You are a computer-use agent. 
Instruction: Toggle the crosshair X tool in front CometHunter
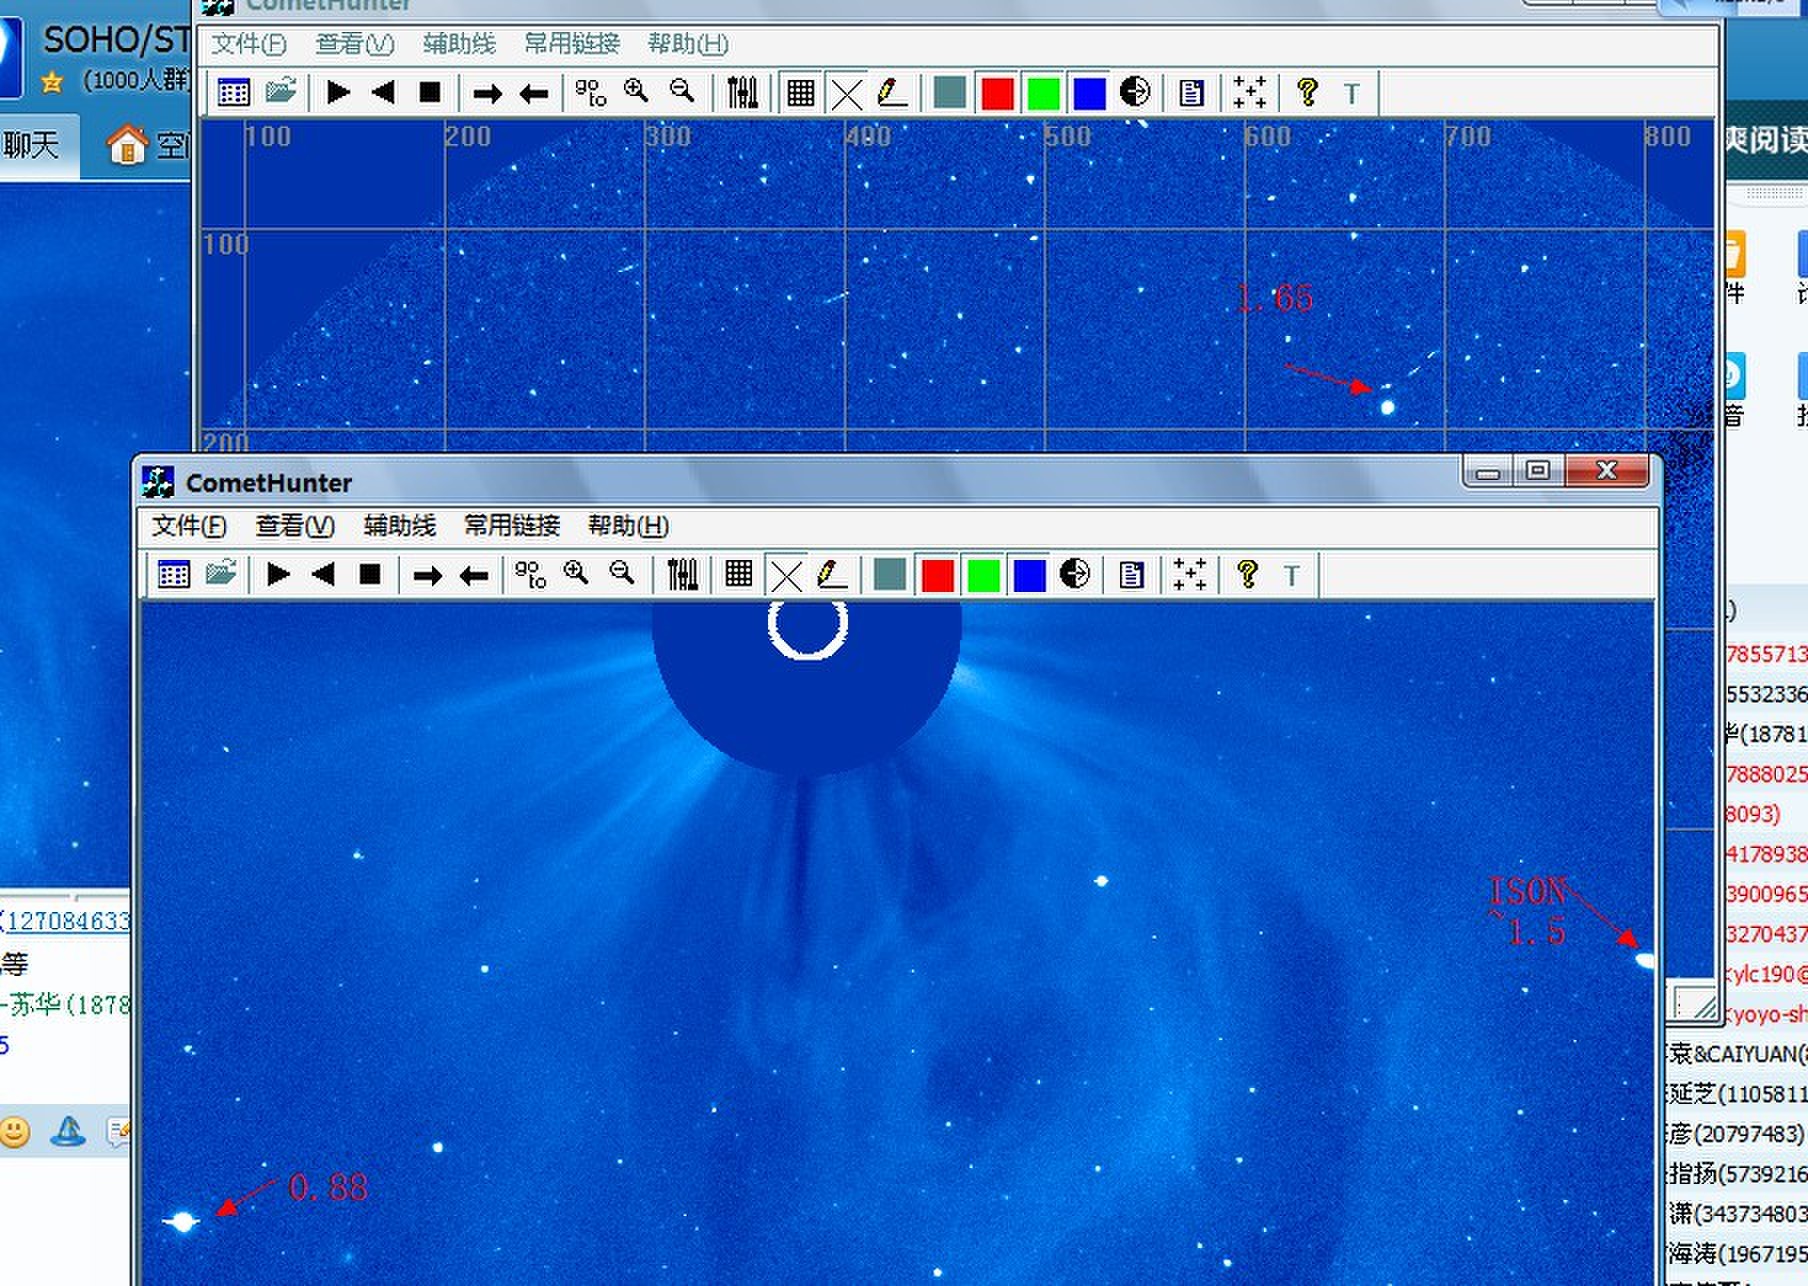pos(786,576)
